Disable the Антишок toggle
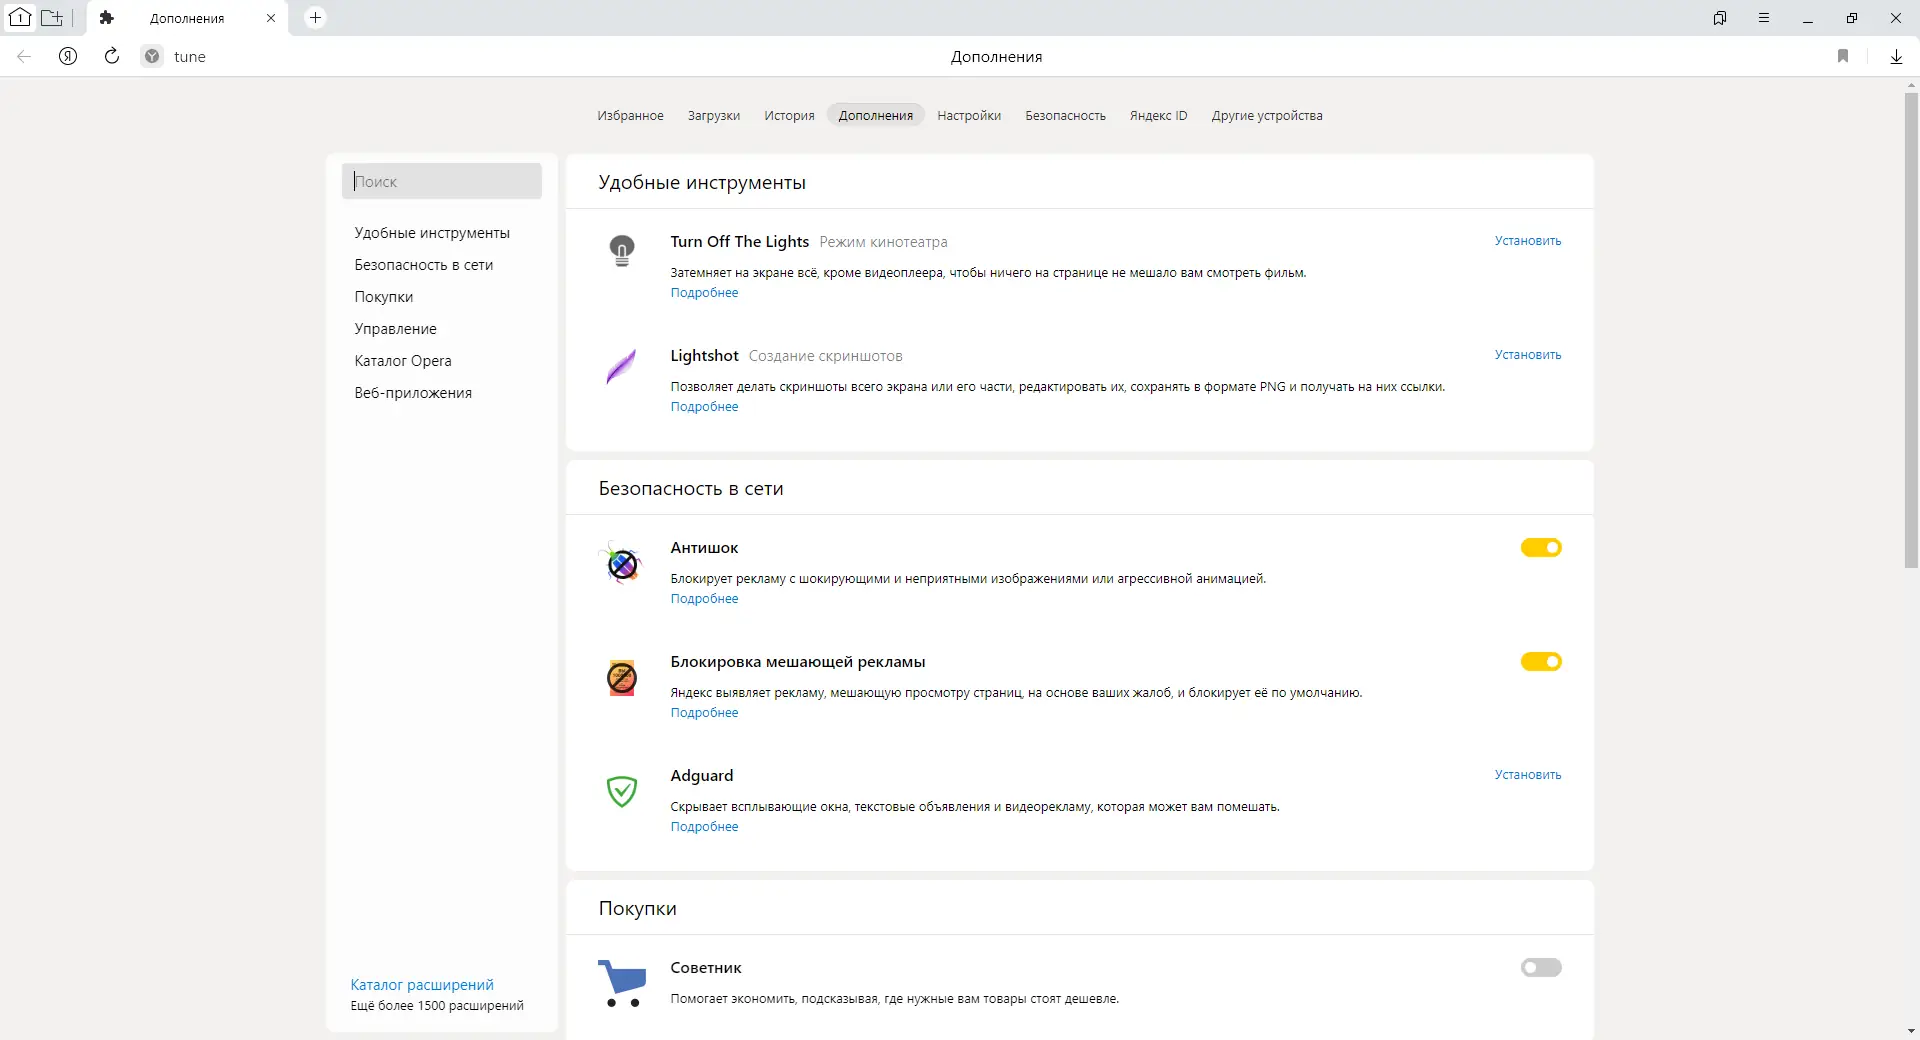The width and height of the screenshot is (1920, 1040). click(1541, 548)
